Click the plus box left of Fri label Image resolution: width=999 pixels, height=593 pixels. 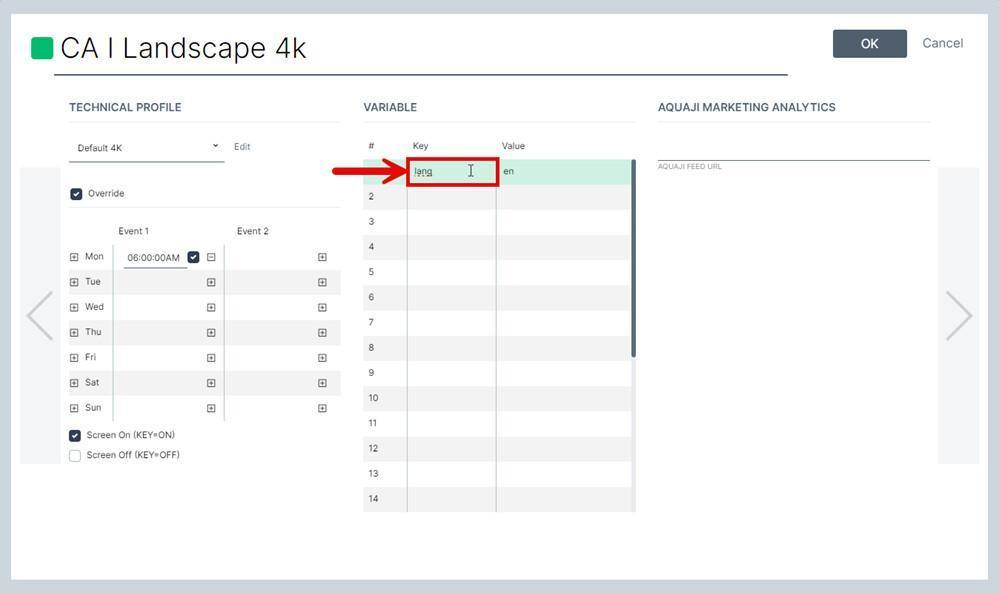click(74, 358)
